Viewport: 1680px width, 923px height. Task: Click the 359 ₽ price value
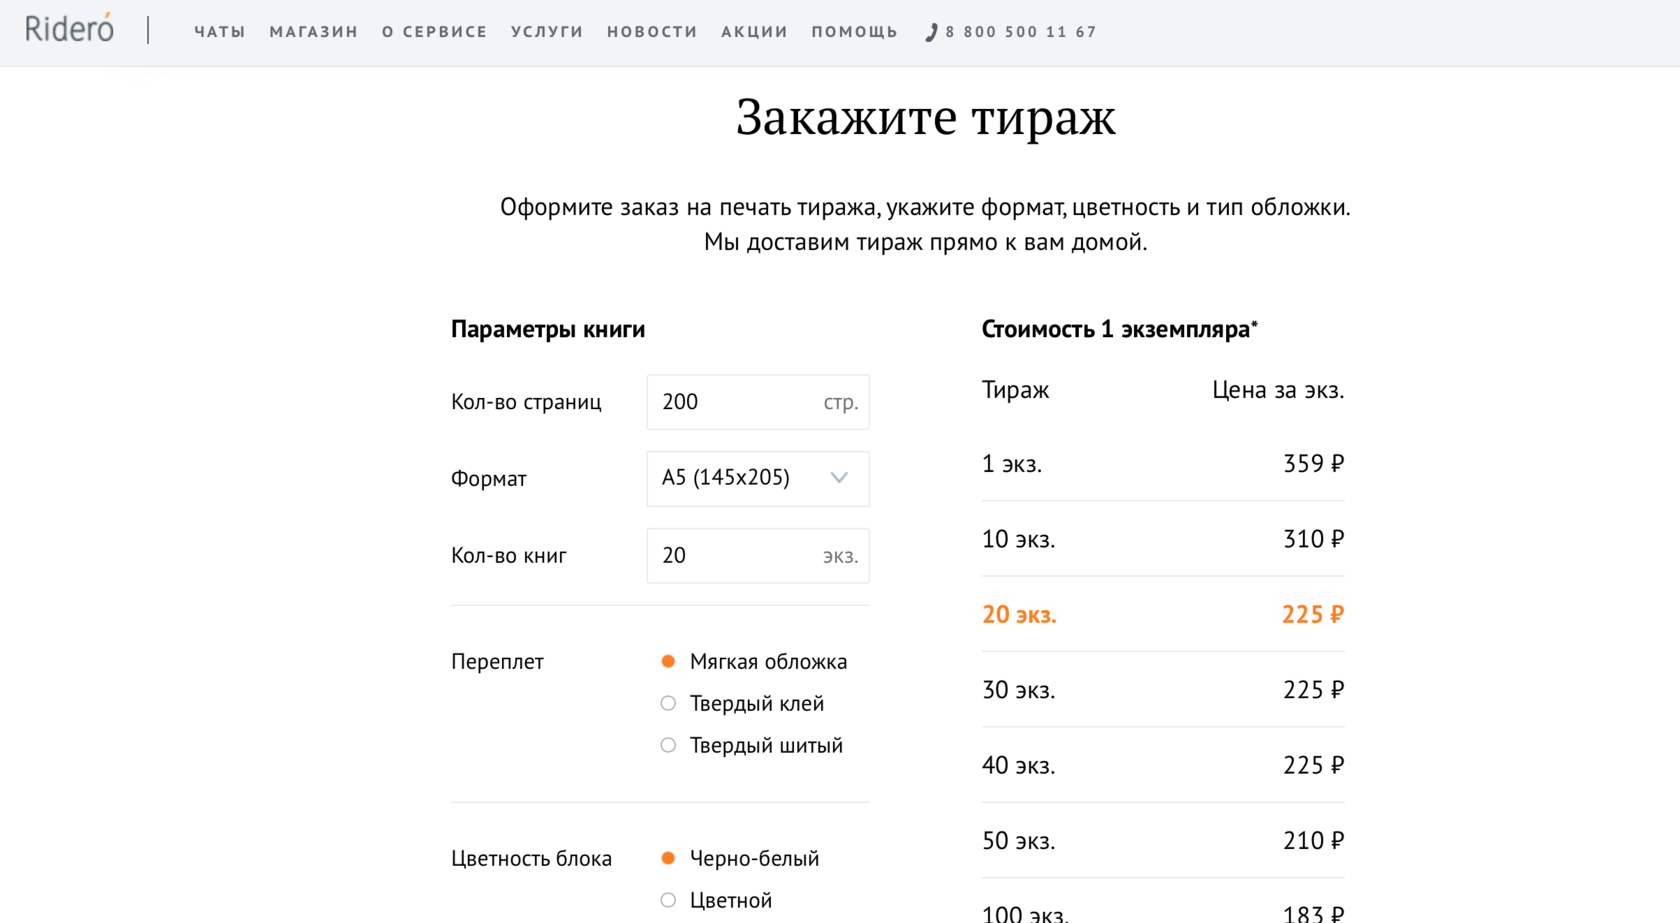(1314, 464)
